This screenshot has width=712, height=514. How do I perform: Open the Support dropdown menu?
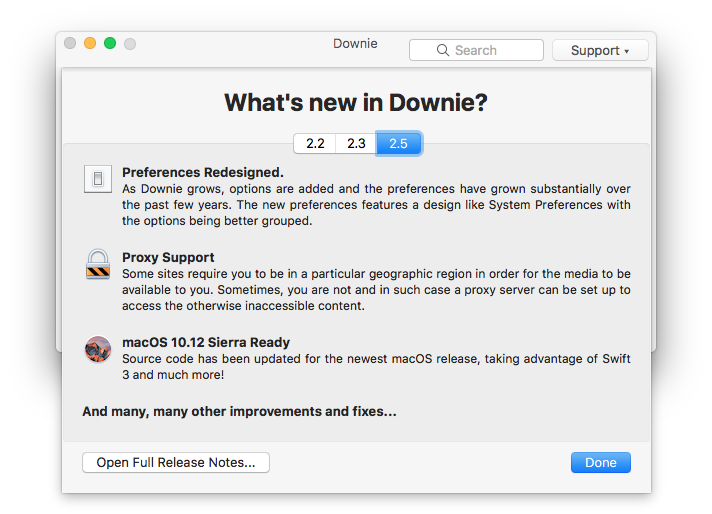(600, 50)
